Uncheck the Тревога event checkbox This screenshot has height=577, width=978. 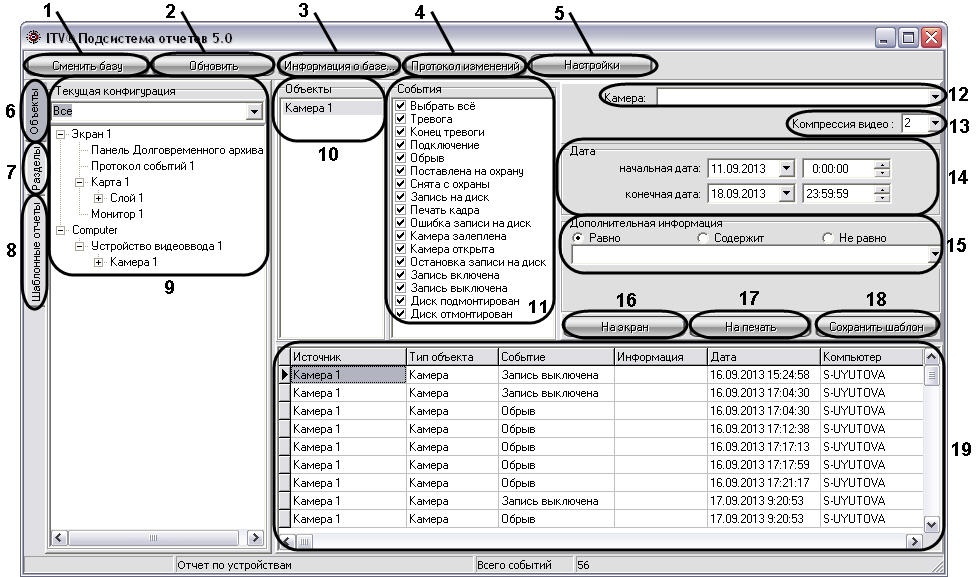(401, 118)
